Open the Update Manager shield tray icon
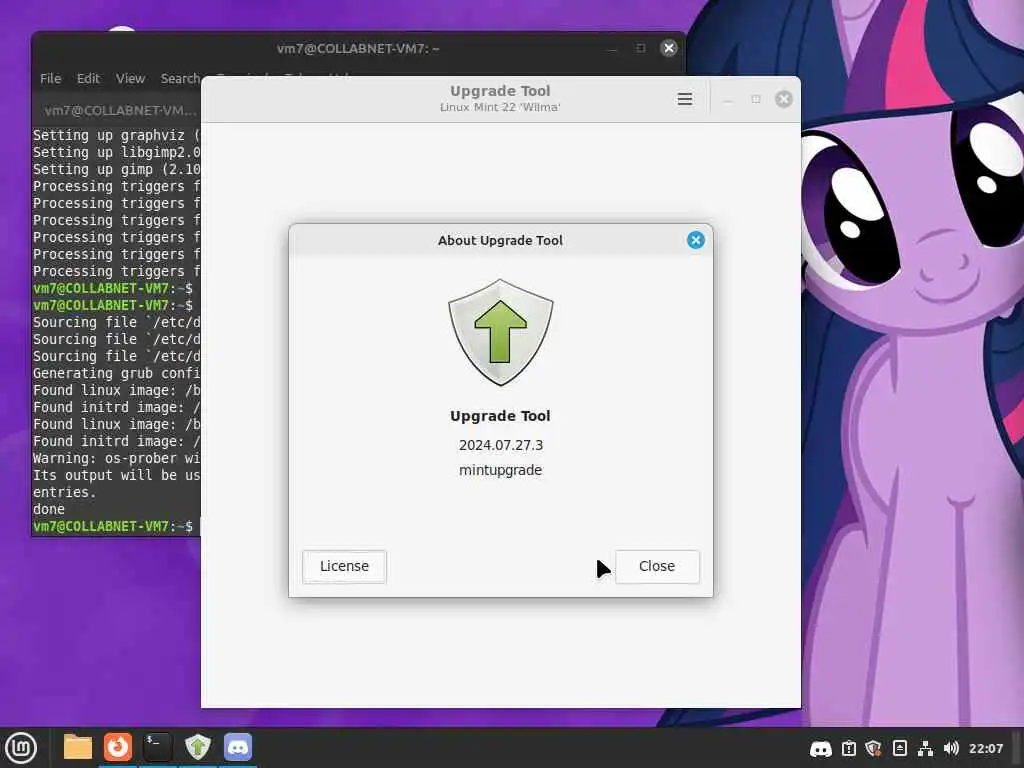Viewport: 1024px width, 768px height. tap(874, 748)
